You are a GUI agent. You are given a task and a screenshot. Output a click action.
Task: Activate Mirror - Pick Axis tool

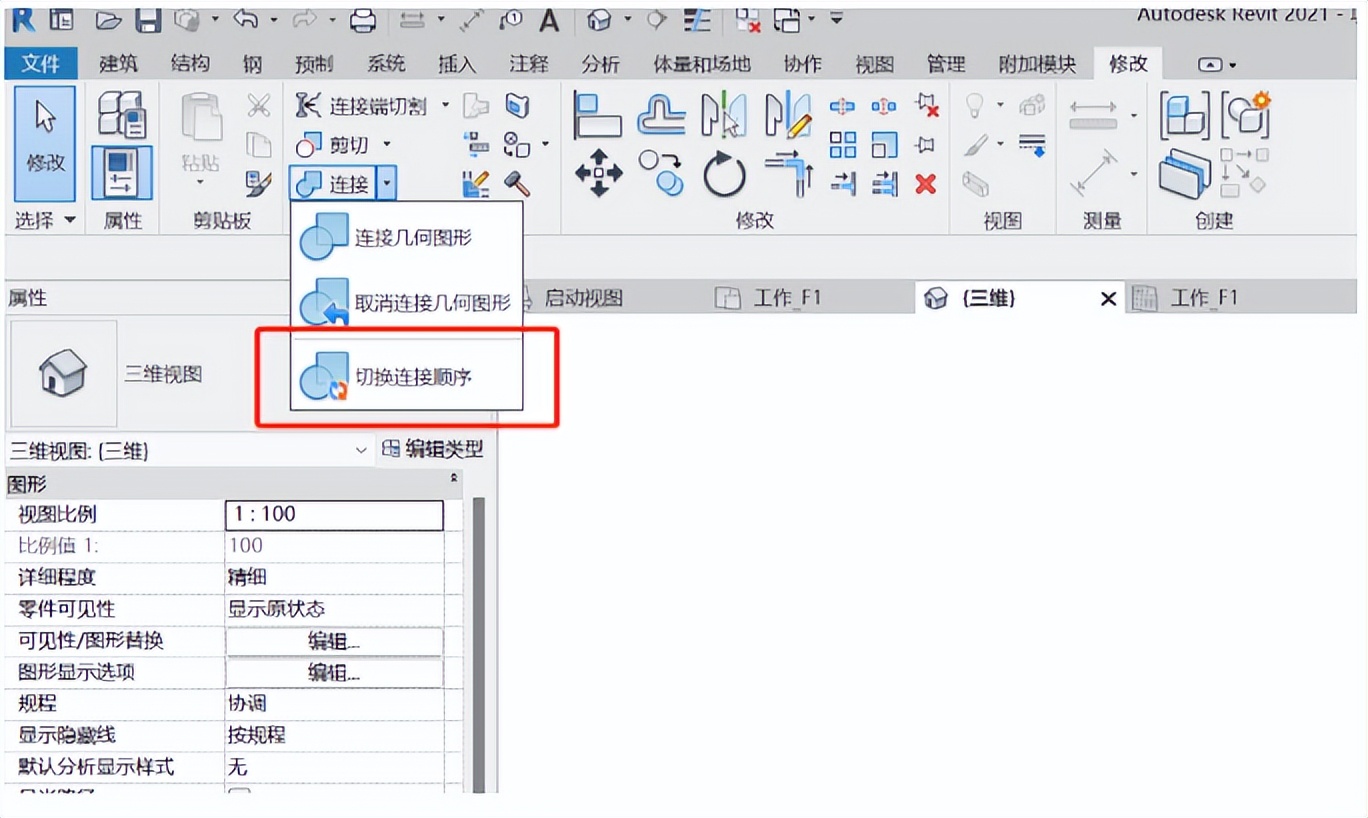724,115
